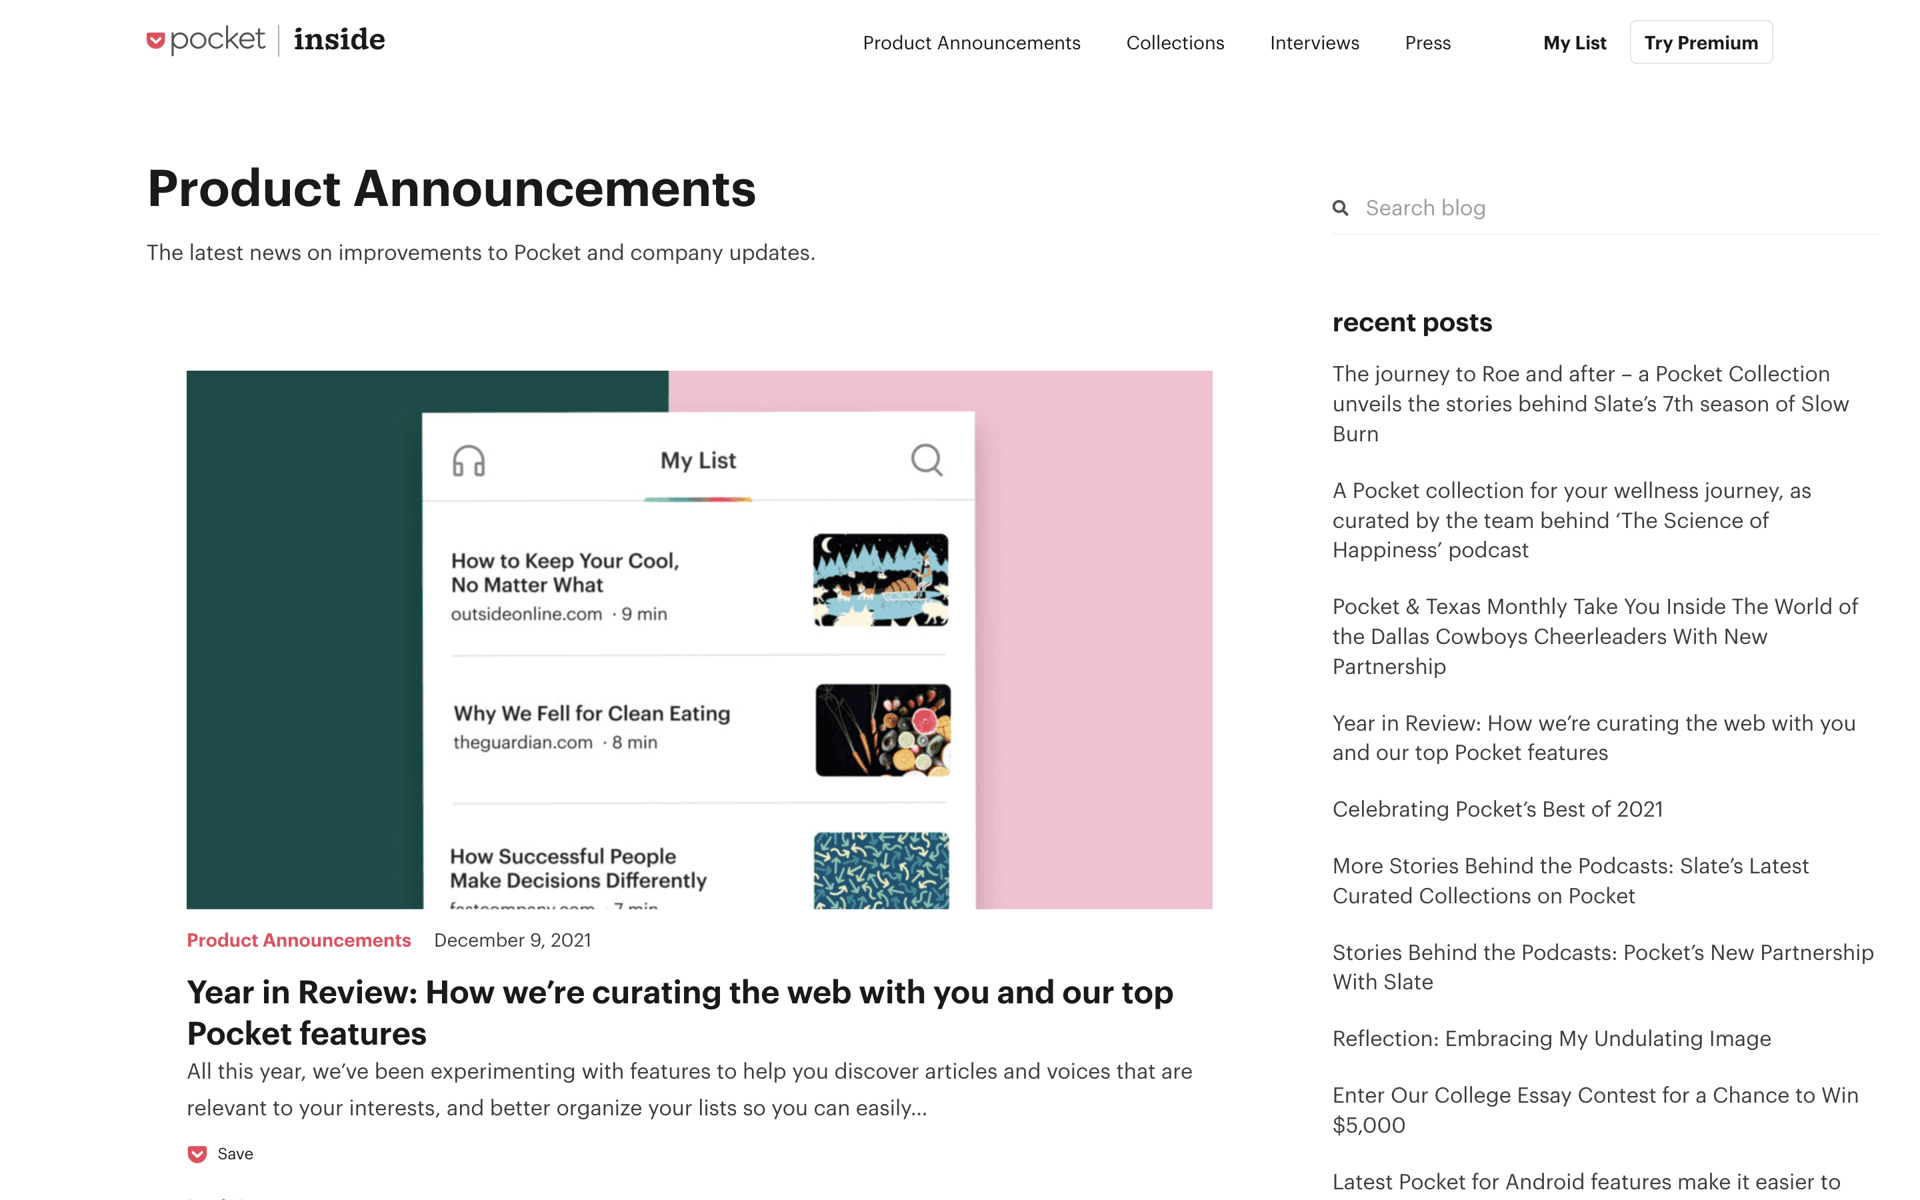
Task: Click the 'recent posts' sidebar heading
Action: point(1411,322)
